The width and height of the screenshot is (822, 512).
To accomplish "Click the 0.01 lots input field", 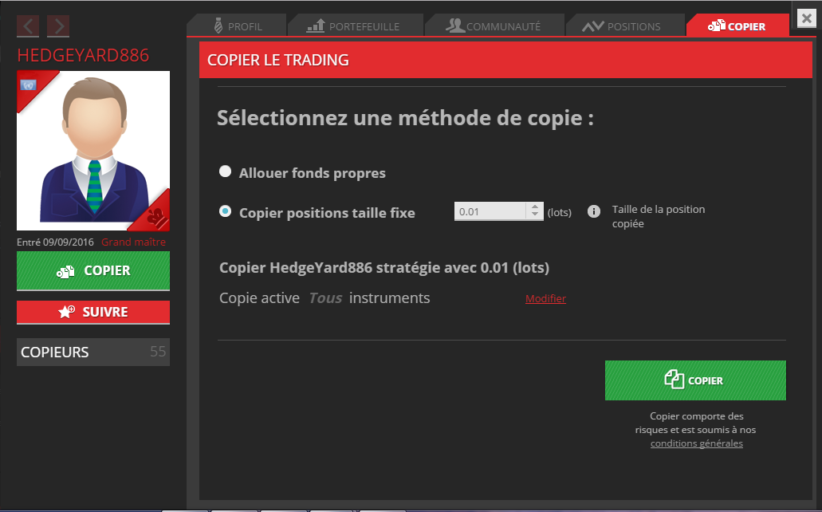I will point(490,211).
